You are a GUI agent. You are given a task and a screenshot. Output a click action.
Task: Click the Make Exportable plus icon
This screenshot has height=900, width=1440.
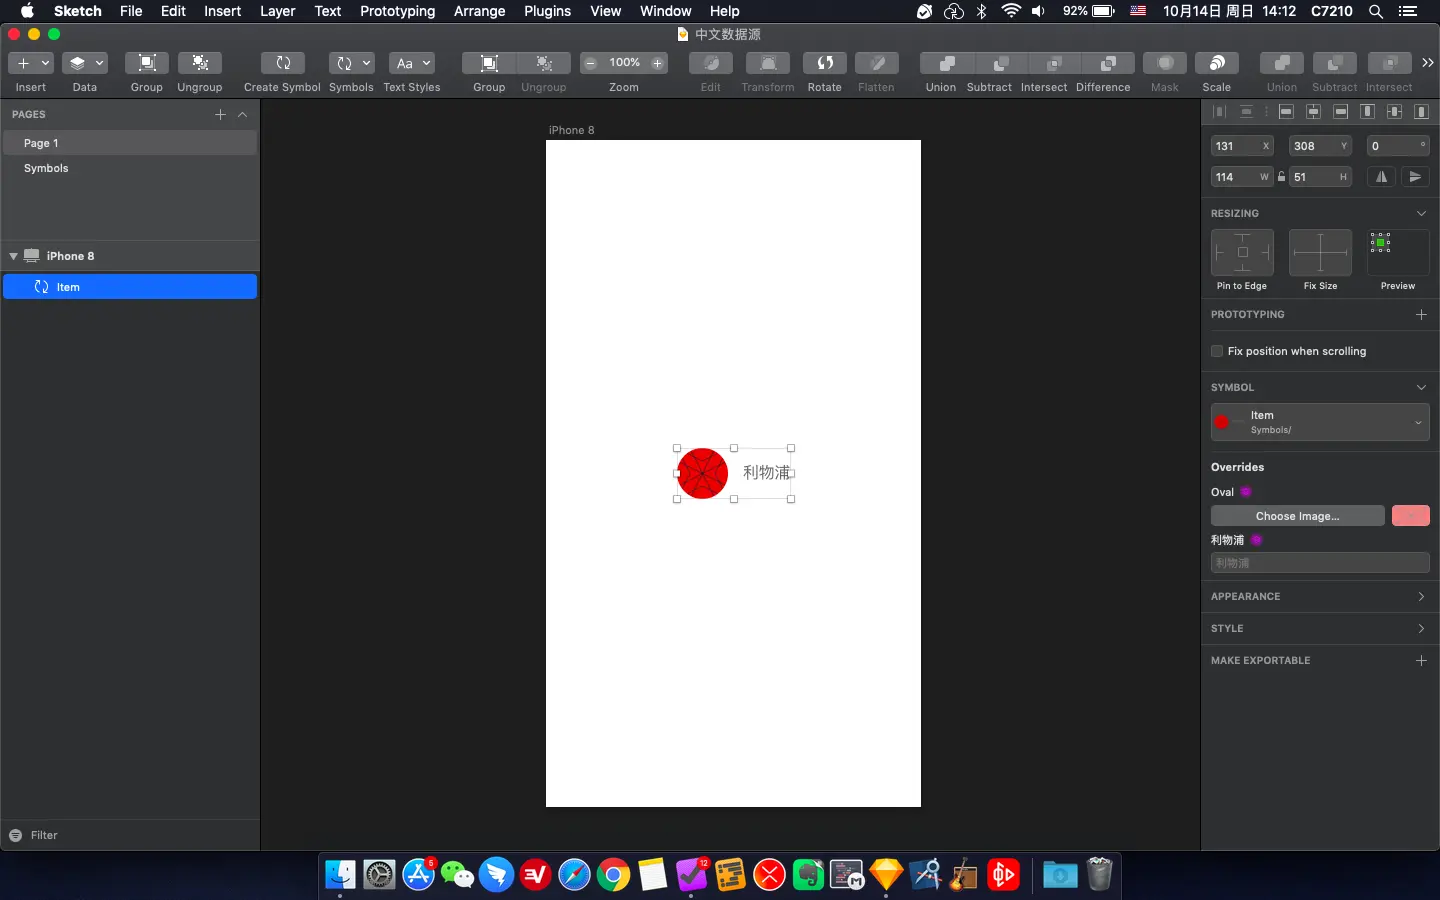point(1421,660)
